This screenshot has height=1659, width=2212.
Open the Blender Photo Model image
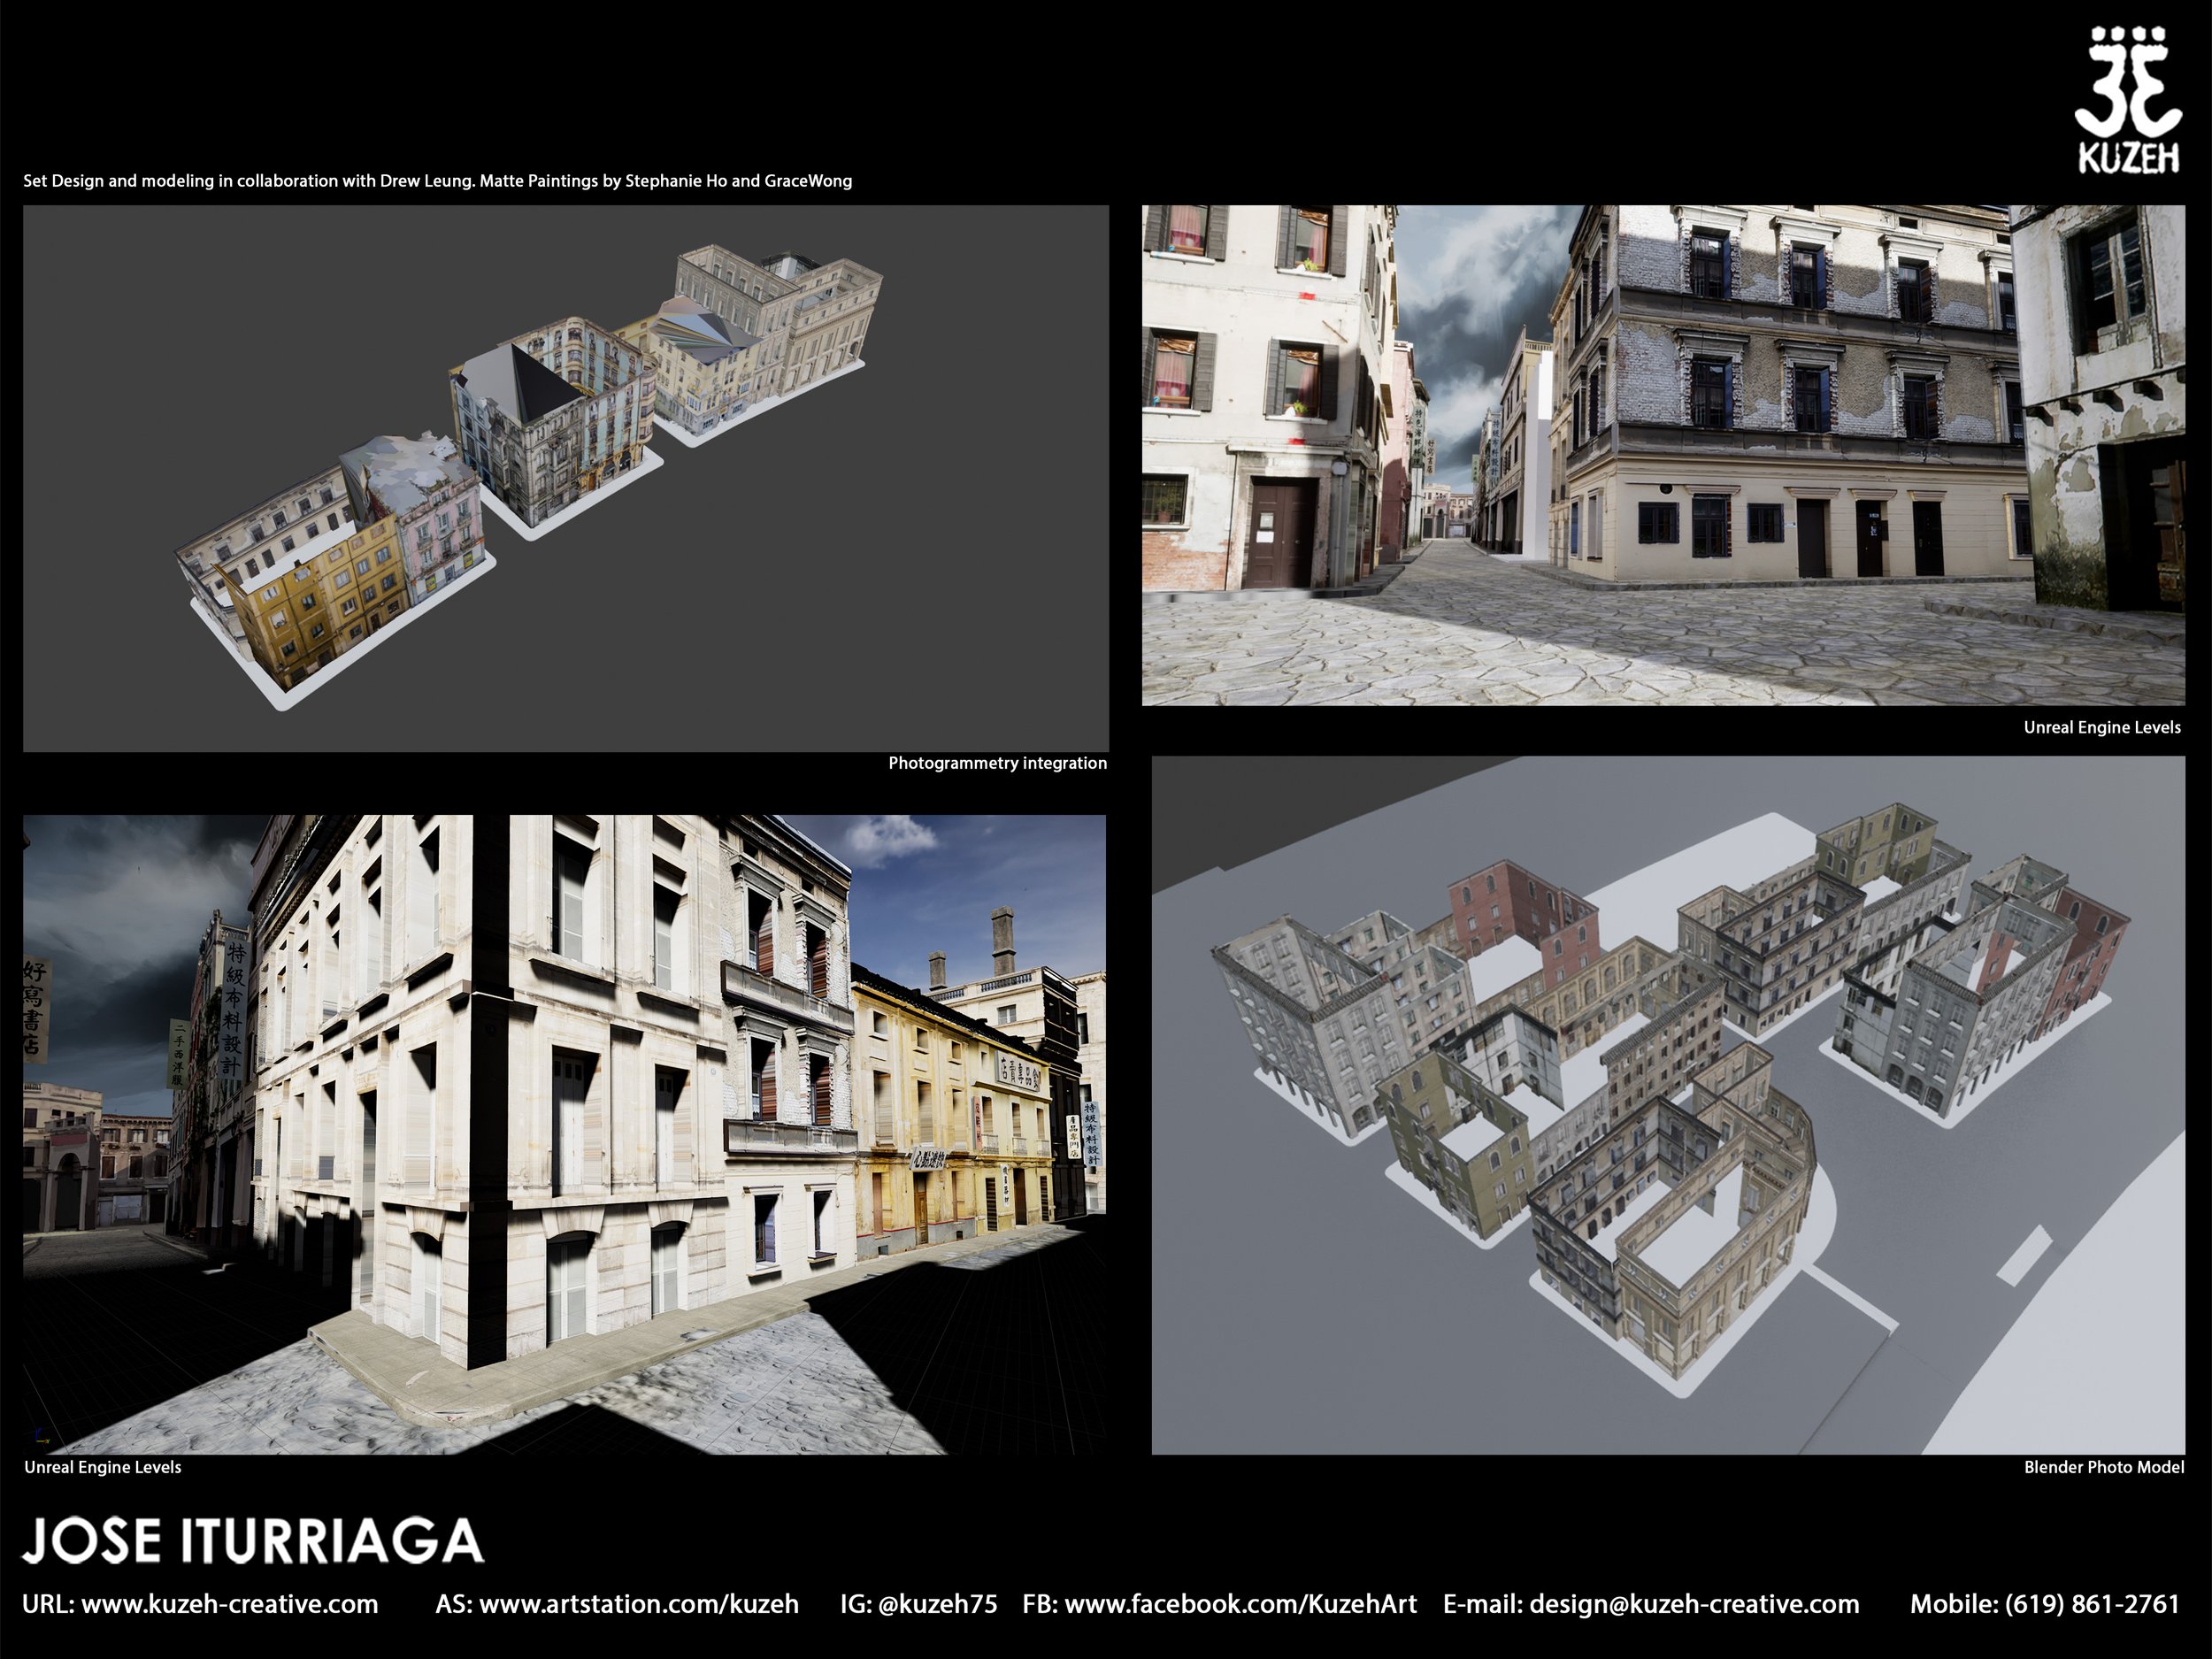tap(1667, 1104)
